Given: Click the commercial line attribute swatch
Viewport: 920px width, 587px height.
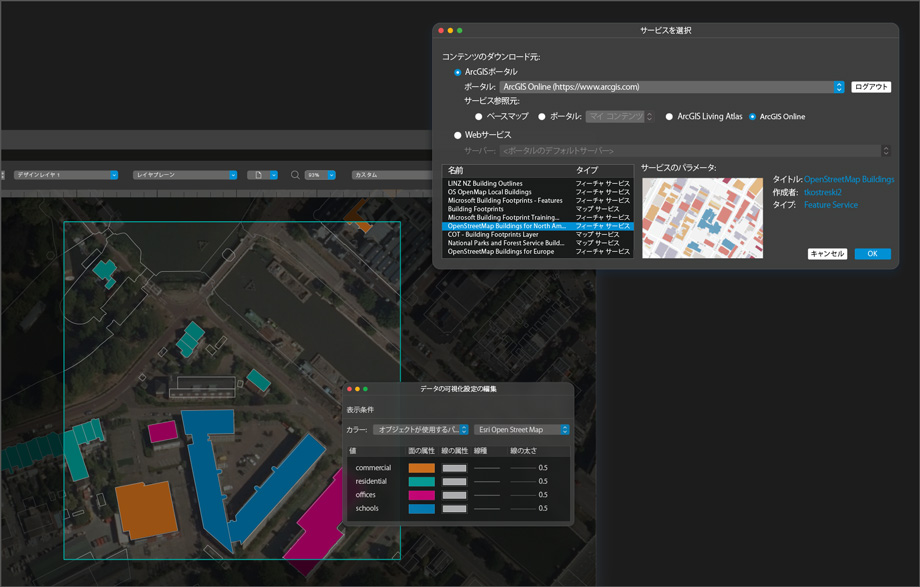Looking at the screenshot, I should click(455, 468).
